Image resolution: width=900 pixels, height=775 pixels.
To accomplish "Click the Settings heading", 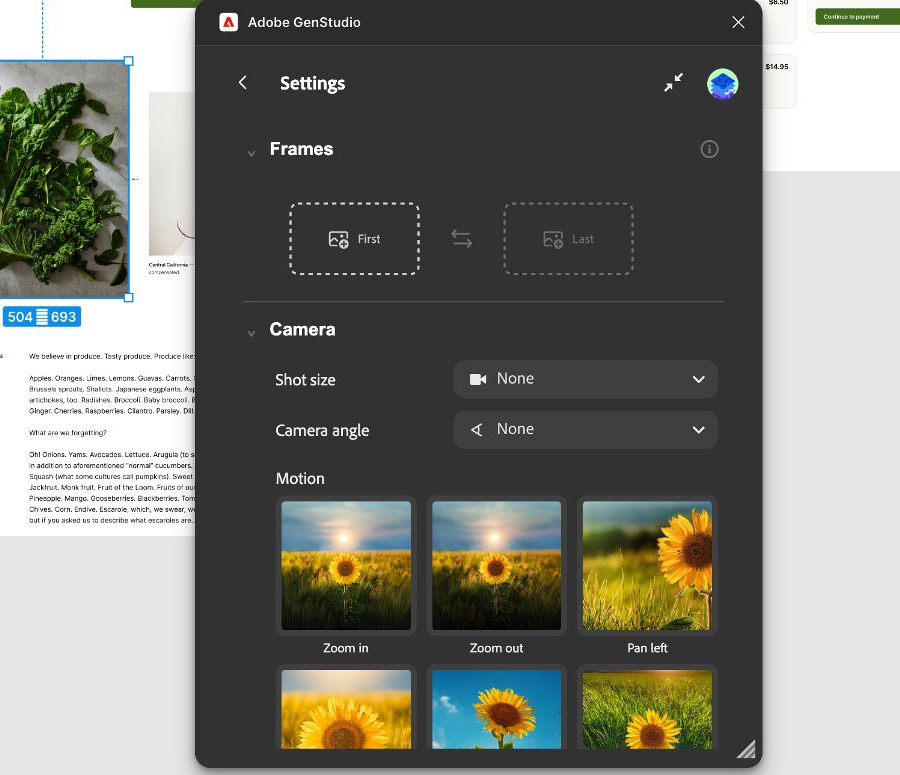I will click(312, 83).
